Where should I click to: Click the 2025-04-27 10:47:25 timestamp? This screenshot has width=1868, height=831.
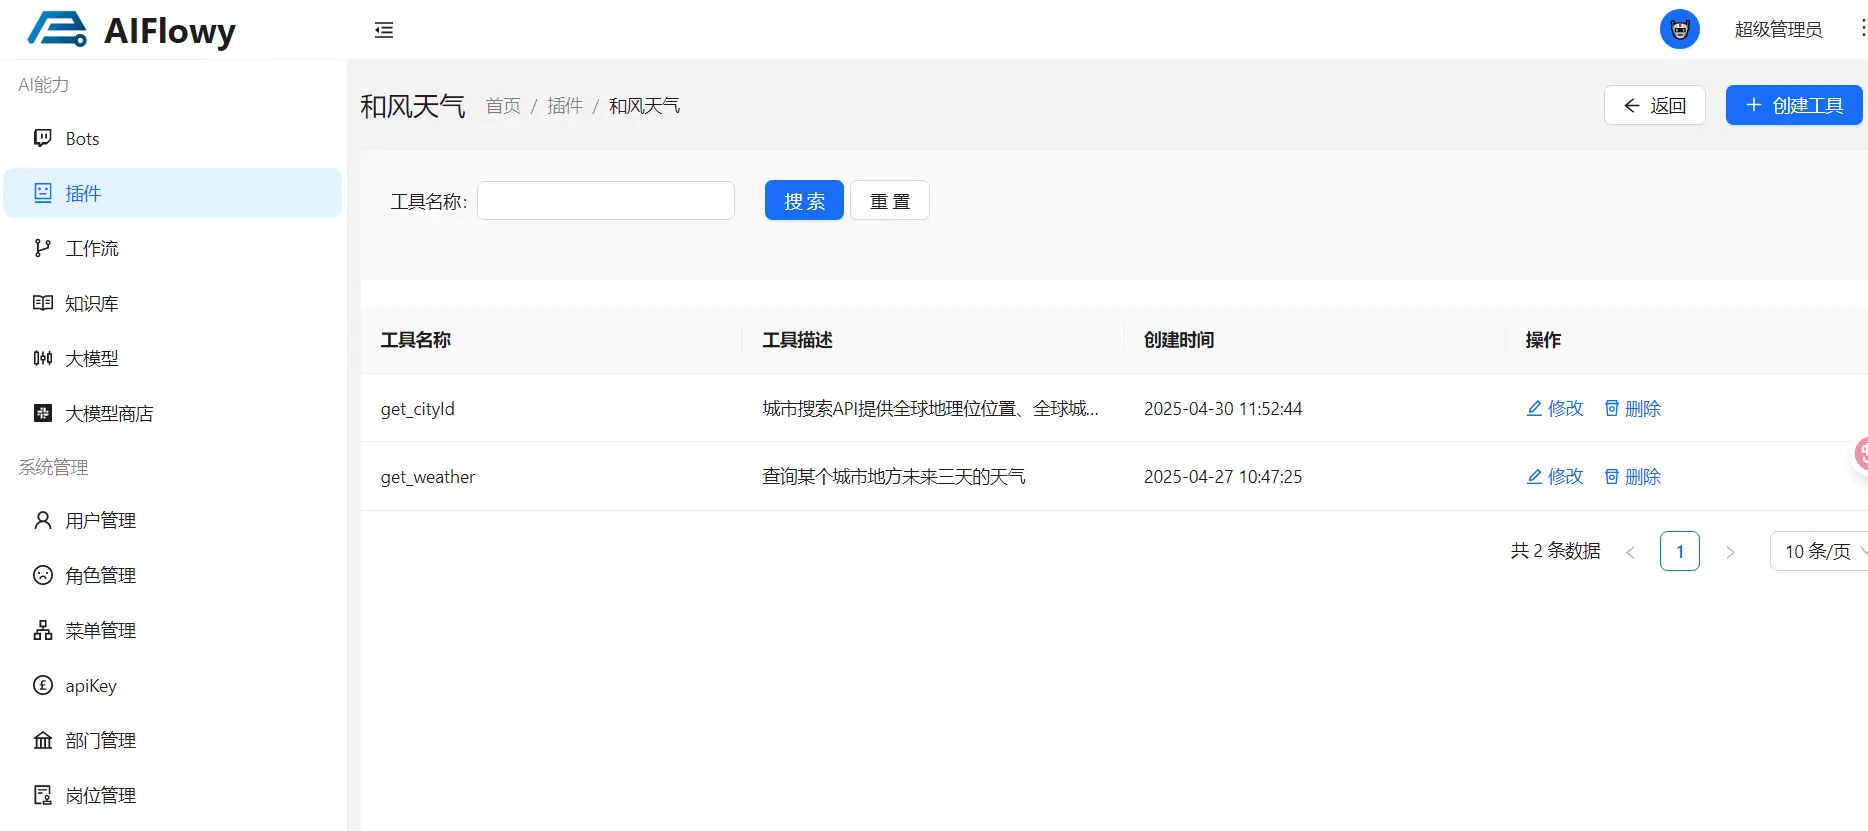pos(1223,477)
